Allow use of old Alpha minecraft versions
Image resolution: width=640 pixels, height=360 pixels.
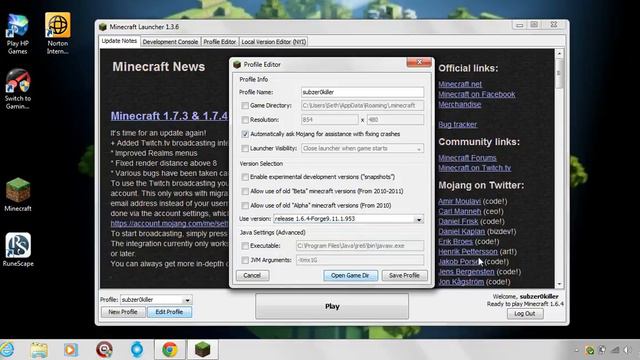click(245, 206)
